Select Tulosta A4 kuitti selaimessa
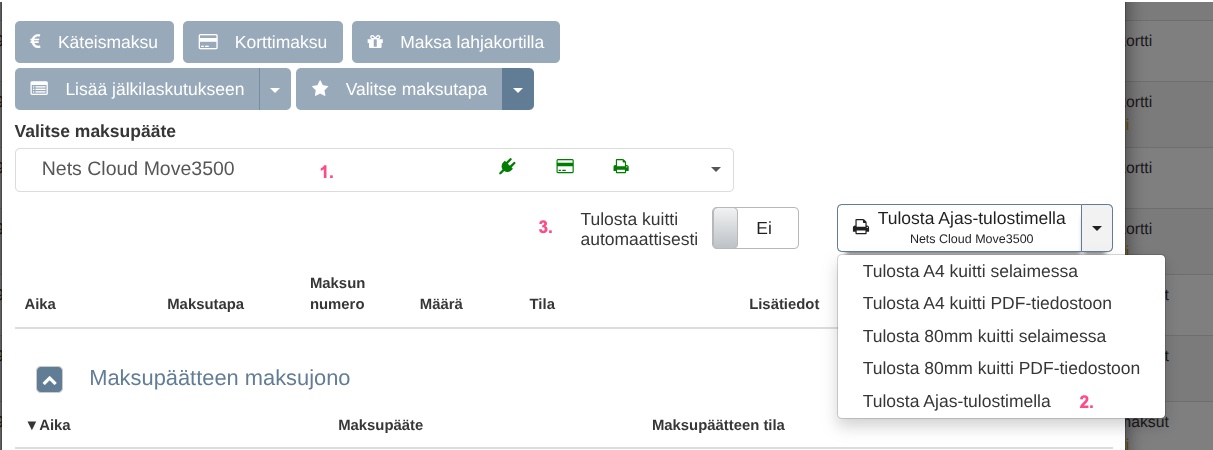This screenshot has height=450, width=1213. [x=969, y=271]
